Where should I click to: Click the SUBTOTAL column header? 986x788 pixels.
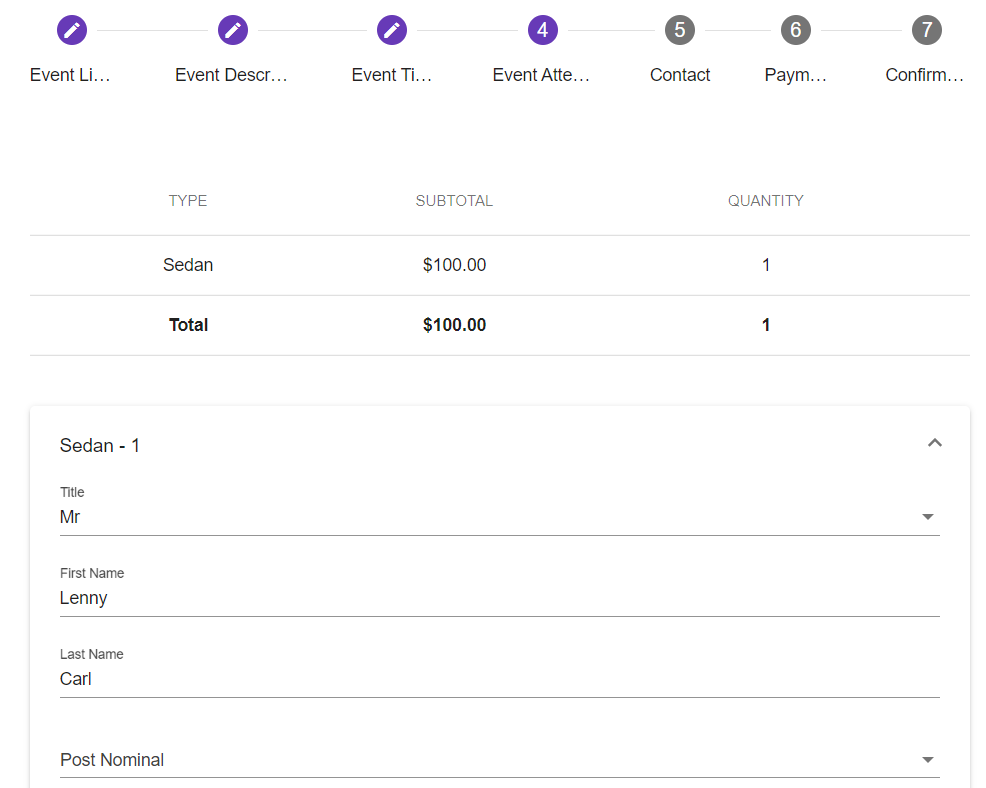(x=454, y=201)
